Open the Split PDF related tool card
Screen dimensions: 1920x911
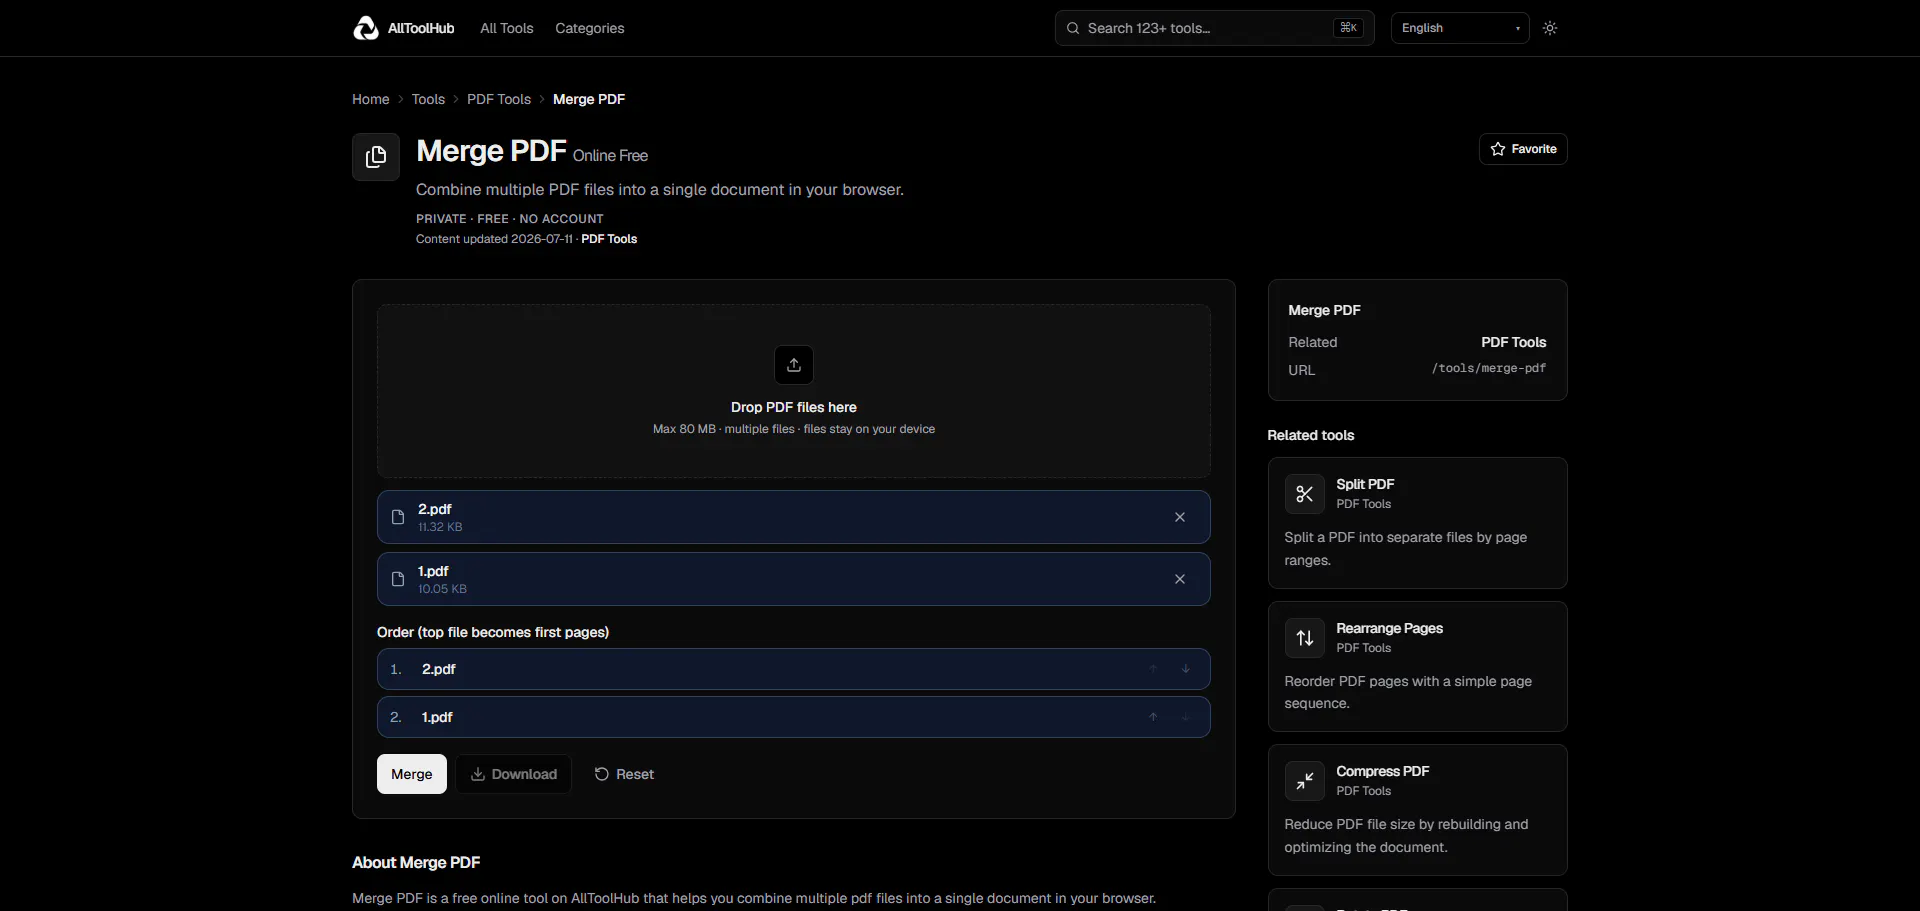click(1418, 523)
